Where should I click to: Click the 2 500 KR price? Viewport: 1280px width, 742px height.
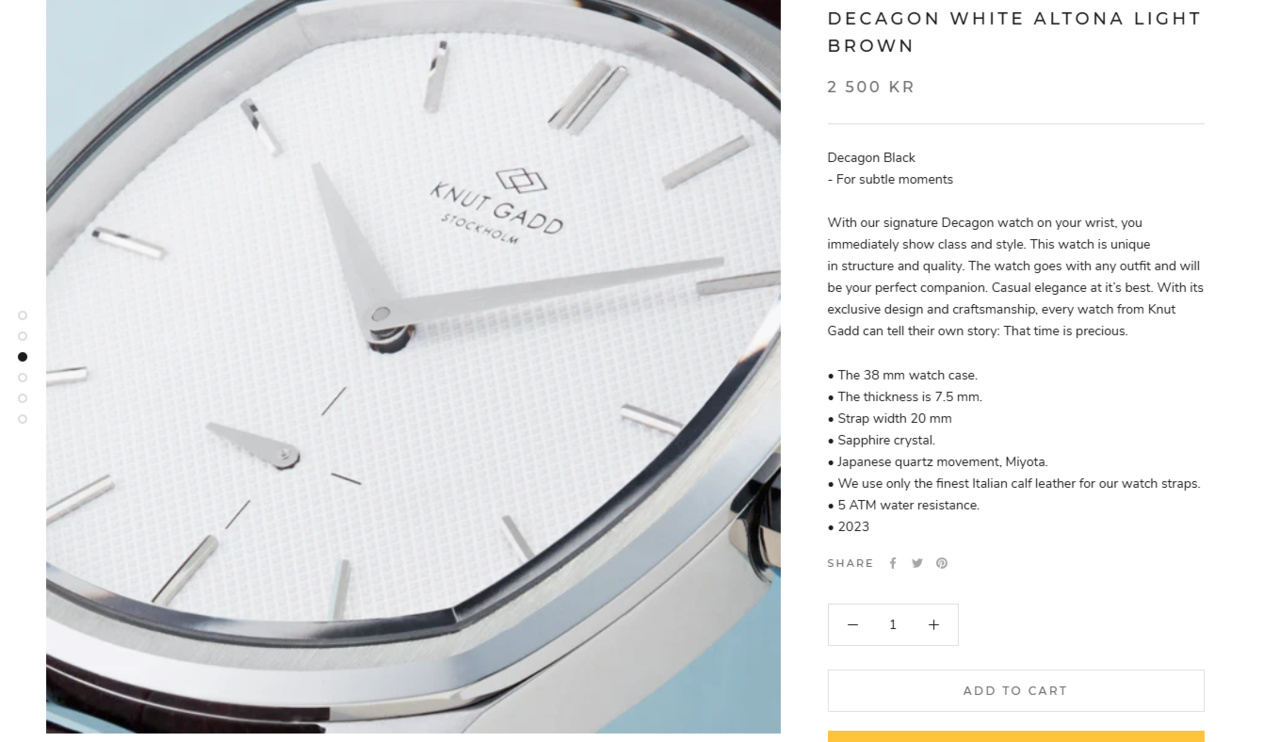pyautogui.click(x=871, y=87)
